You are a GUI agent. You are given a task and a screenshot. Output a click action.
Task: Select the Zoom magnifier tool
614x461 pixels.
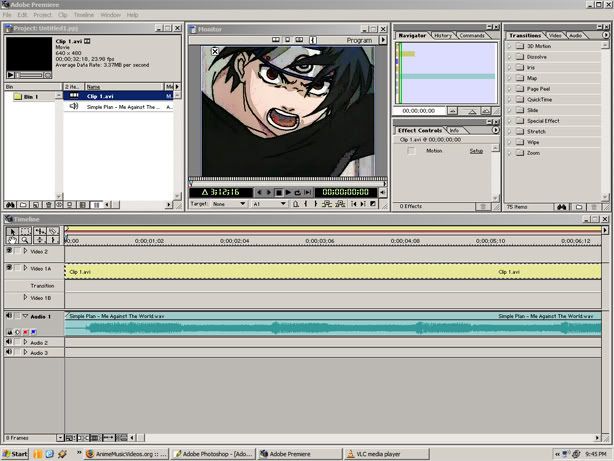pyautogui.click(x=25, y=240)
